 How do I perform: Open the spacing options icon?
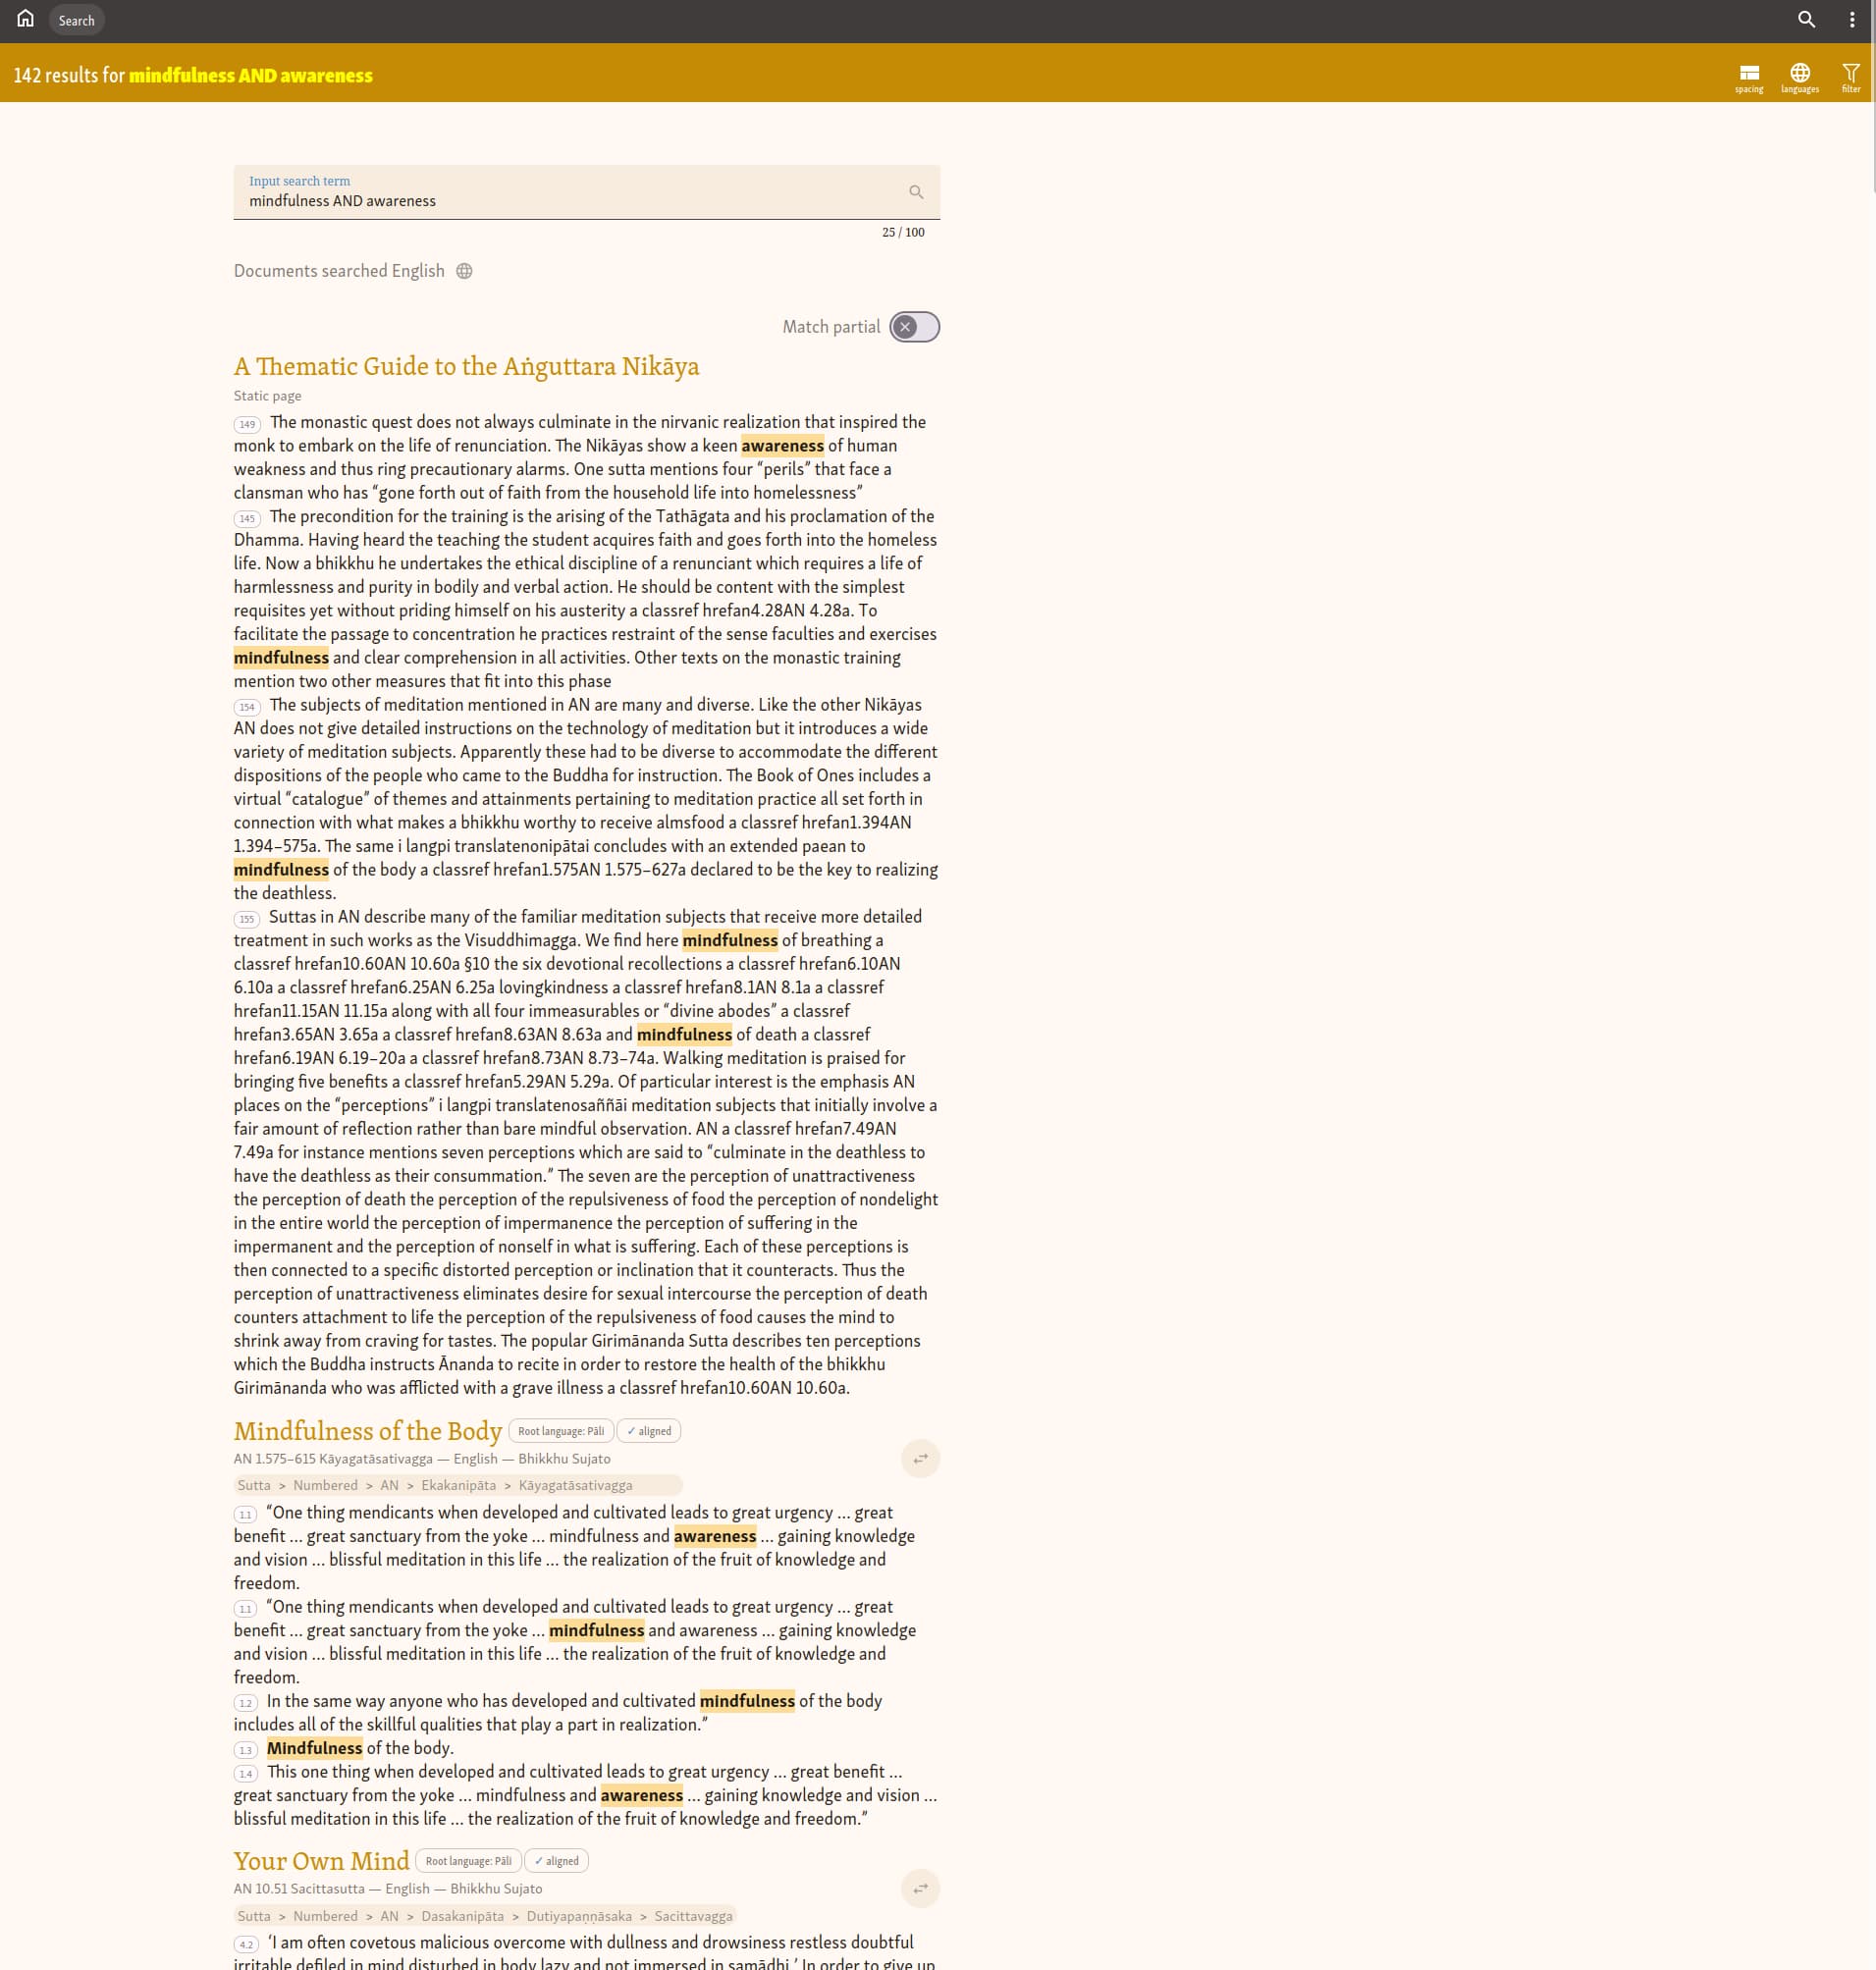tap(1749, 76)
